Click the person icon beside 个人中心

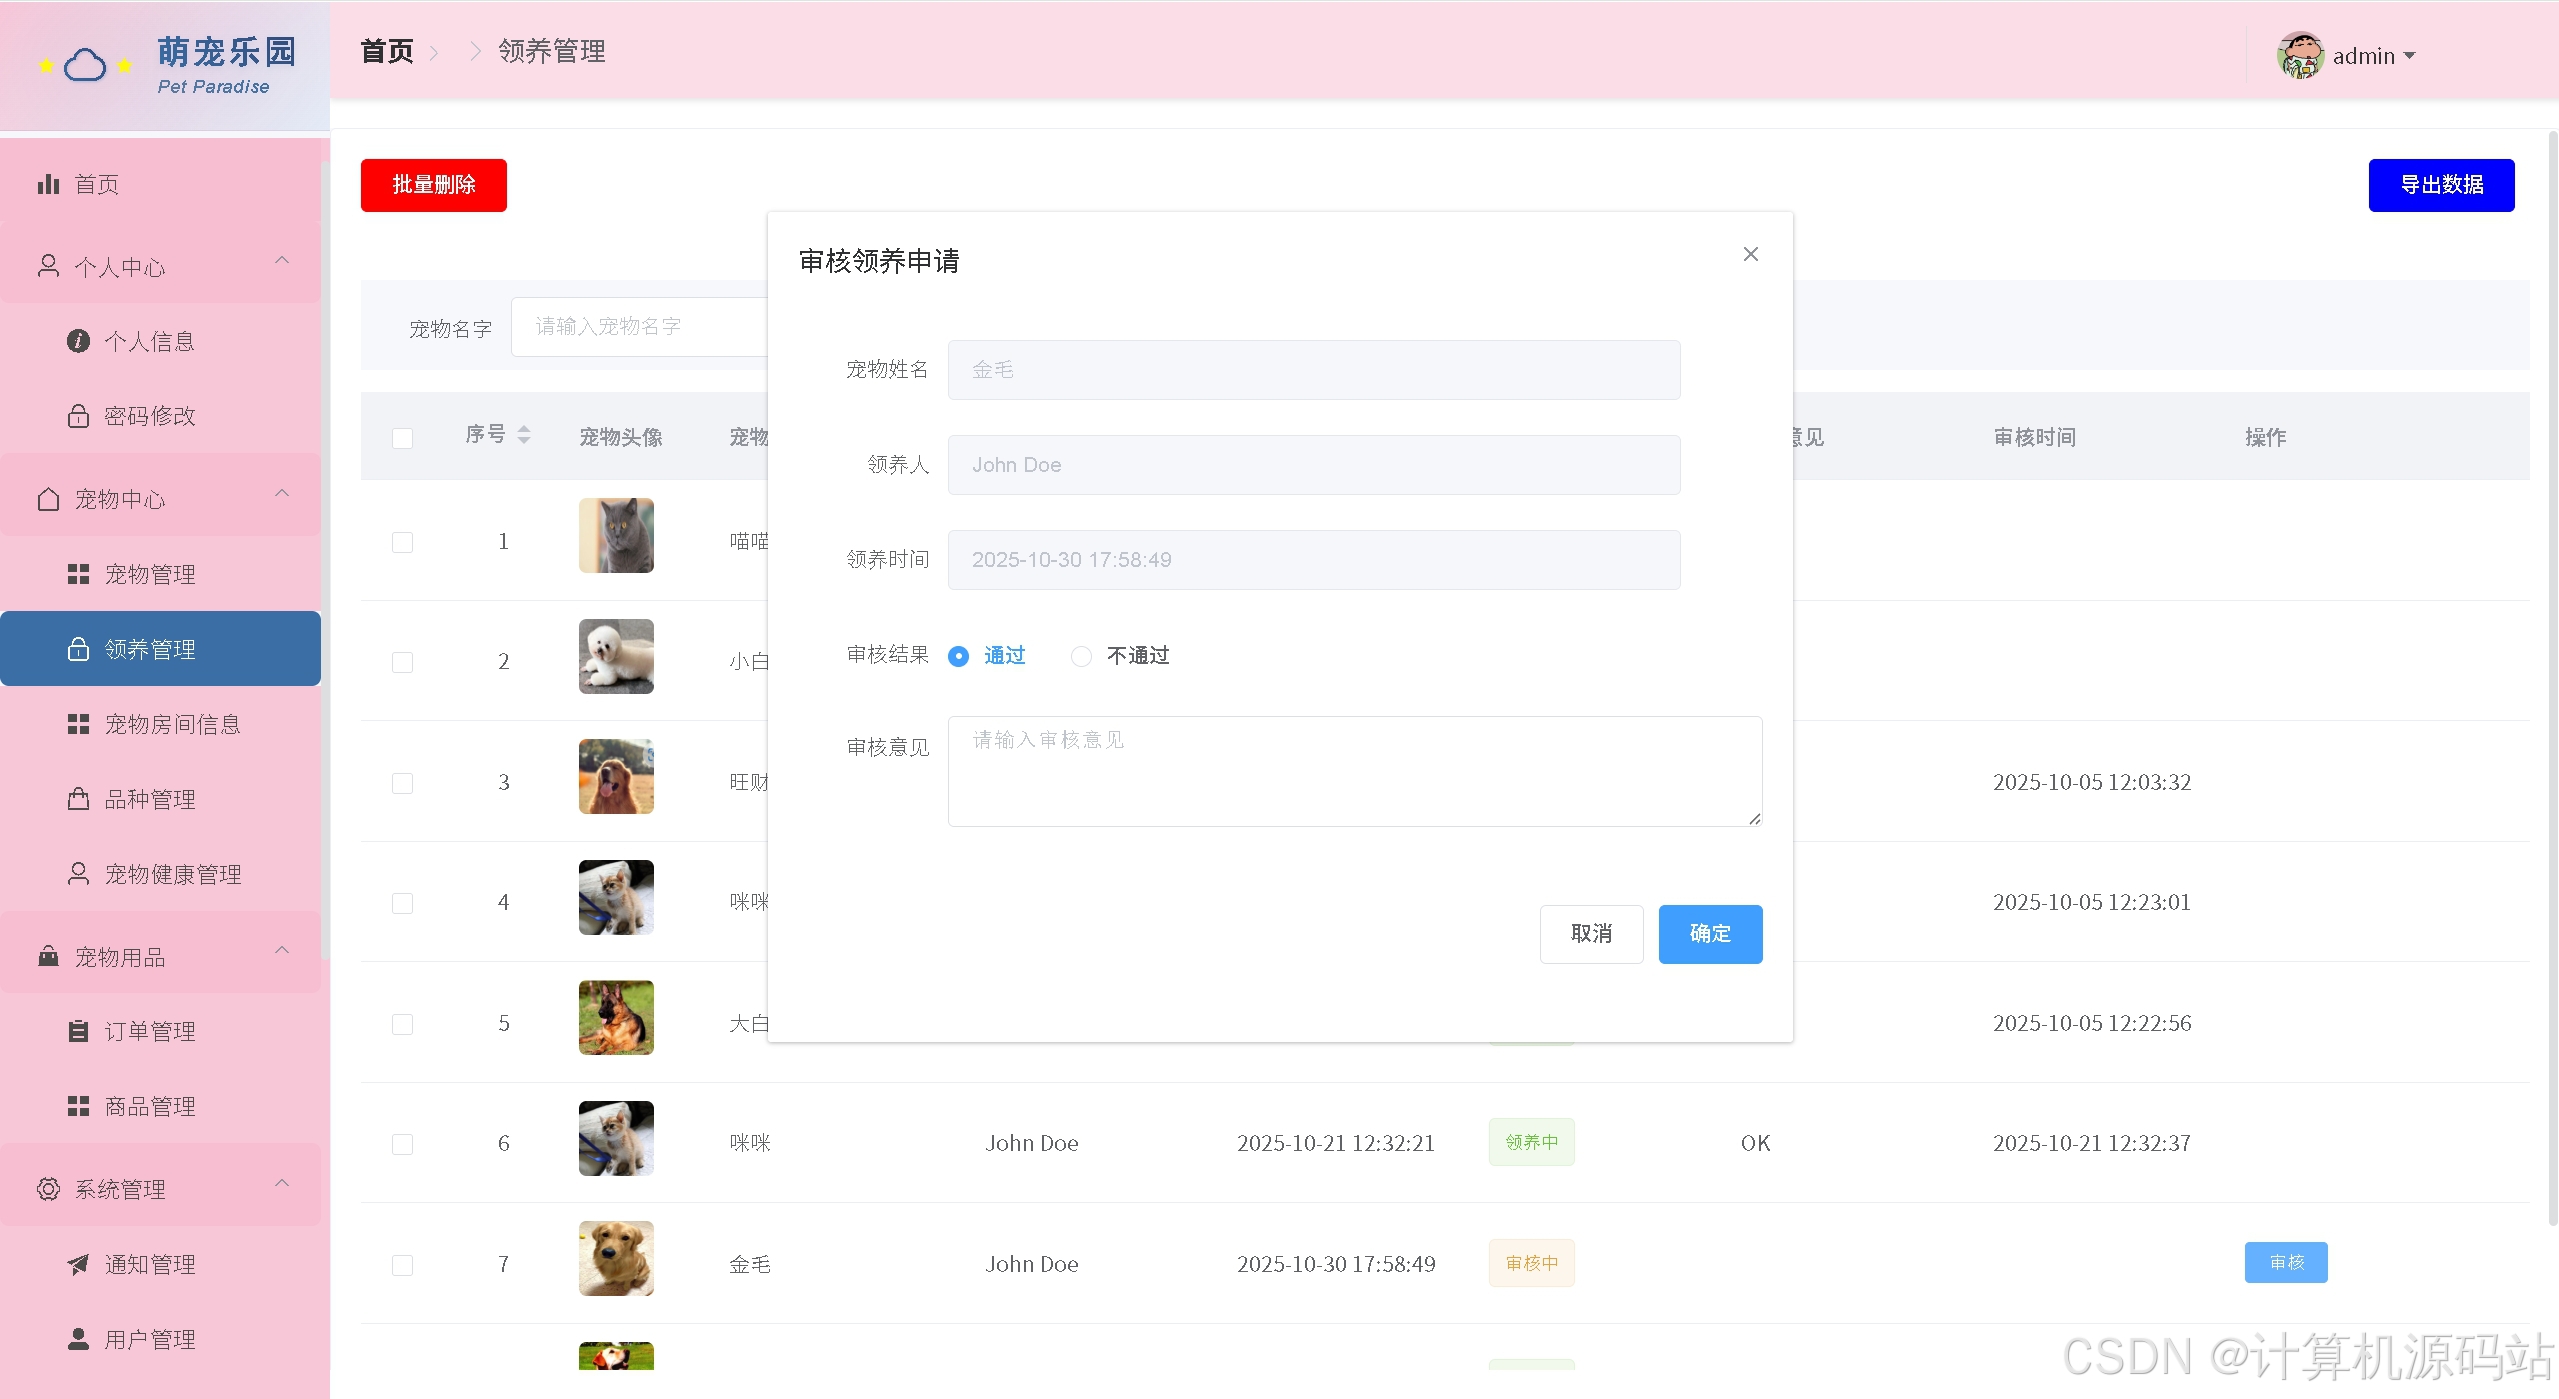pyautogui.click(x=48, y=266)
